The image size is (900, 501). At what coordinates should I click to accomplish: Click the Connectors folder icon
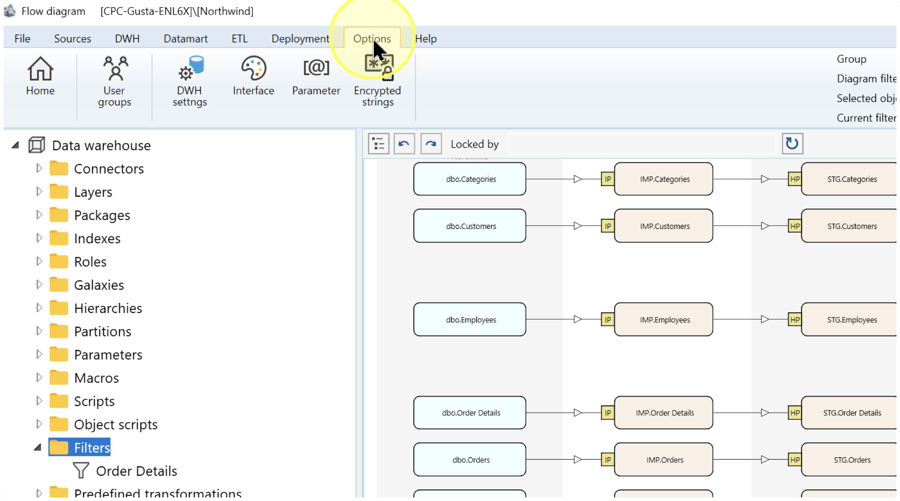pyautogui.click(x=59, y=168)
